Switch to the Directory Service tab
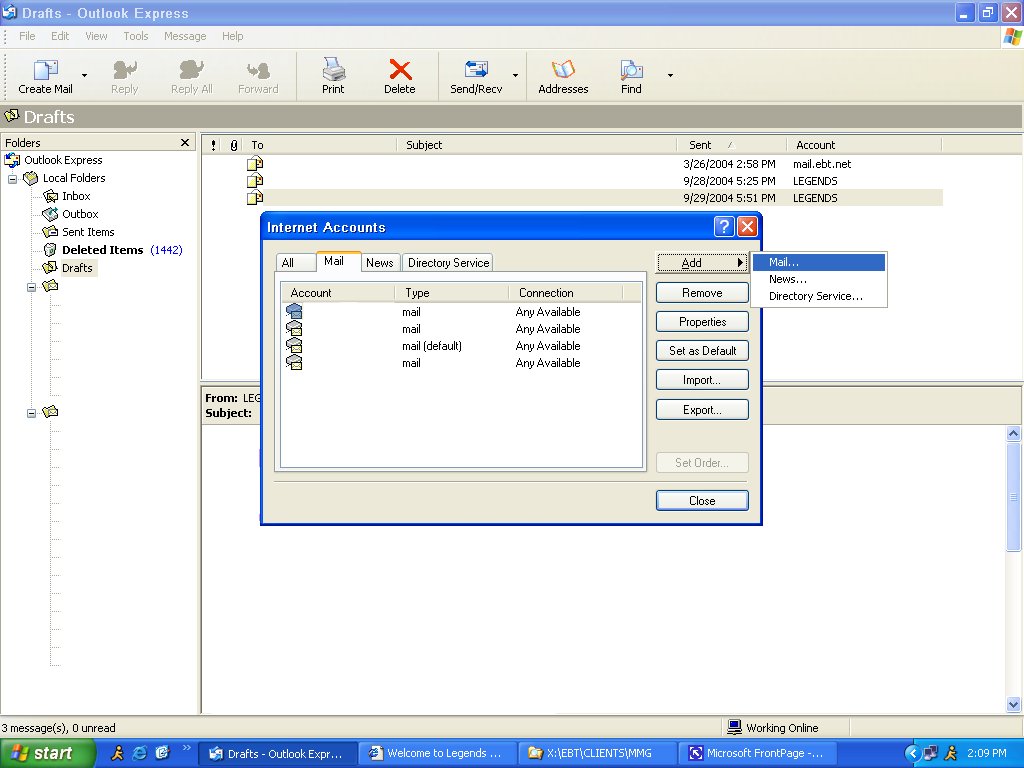Viewport: 1024px width, 768px height. (x=448, y=263)
